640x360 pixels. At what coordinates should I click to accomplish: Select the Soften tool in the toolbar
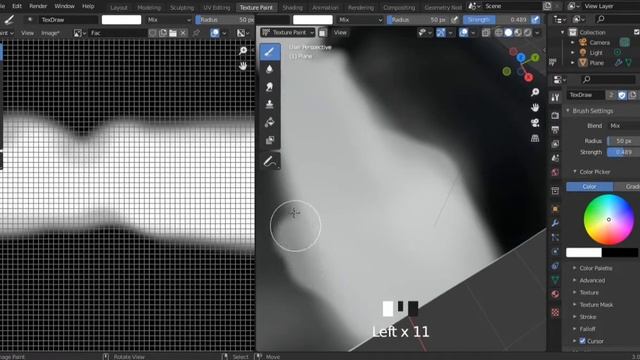coord(269,69)
